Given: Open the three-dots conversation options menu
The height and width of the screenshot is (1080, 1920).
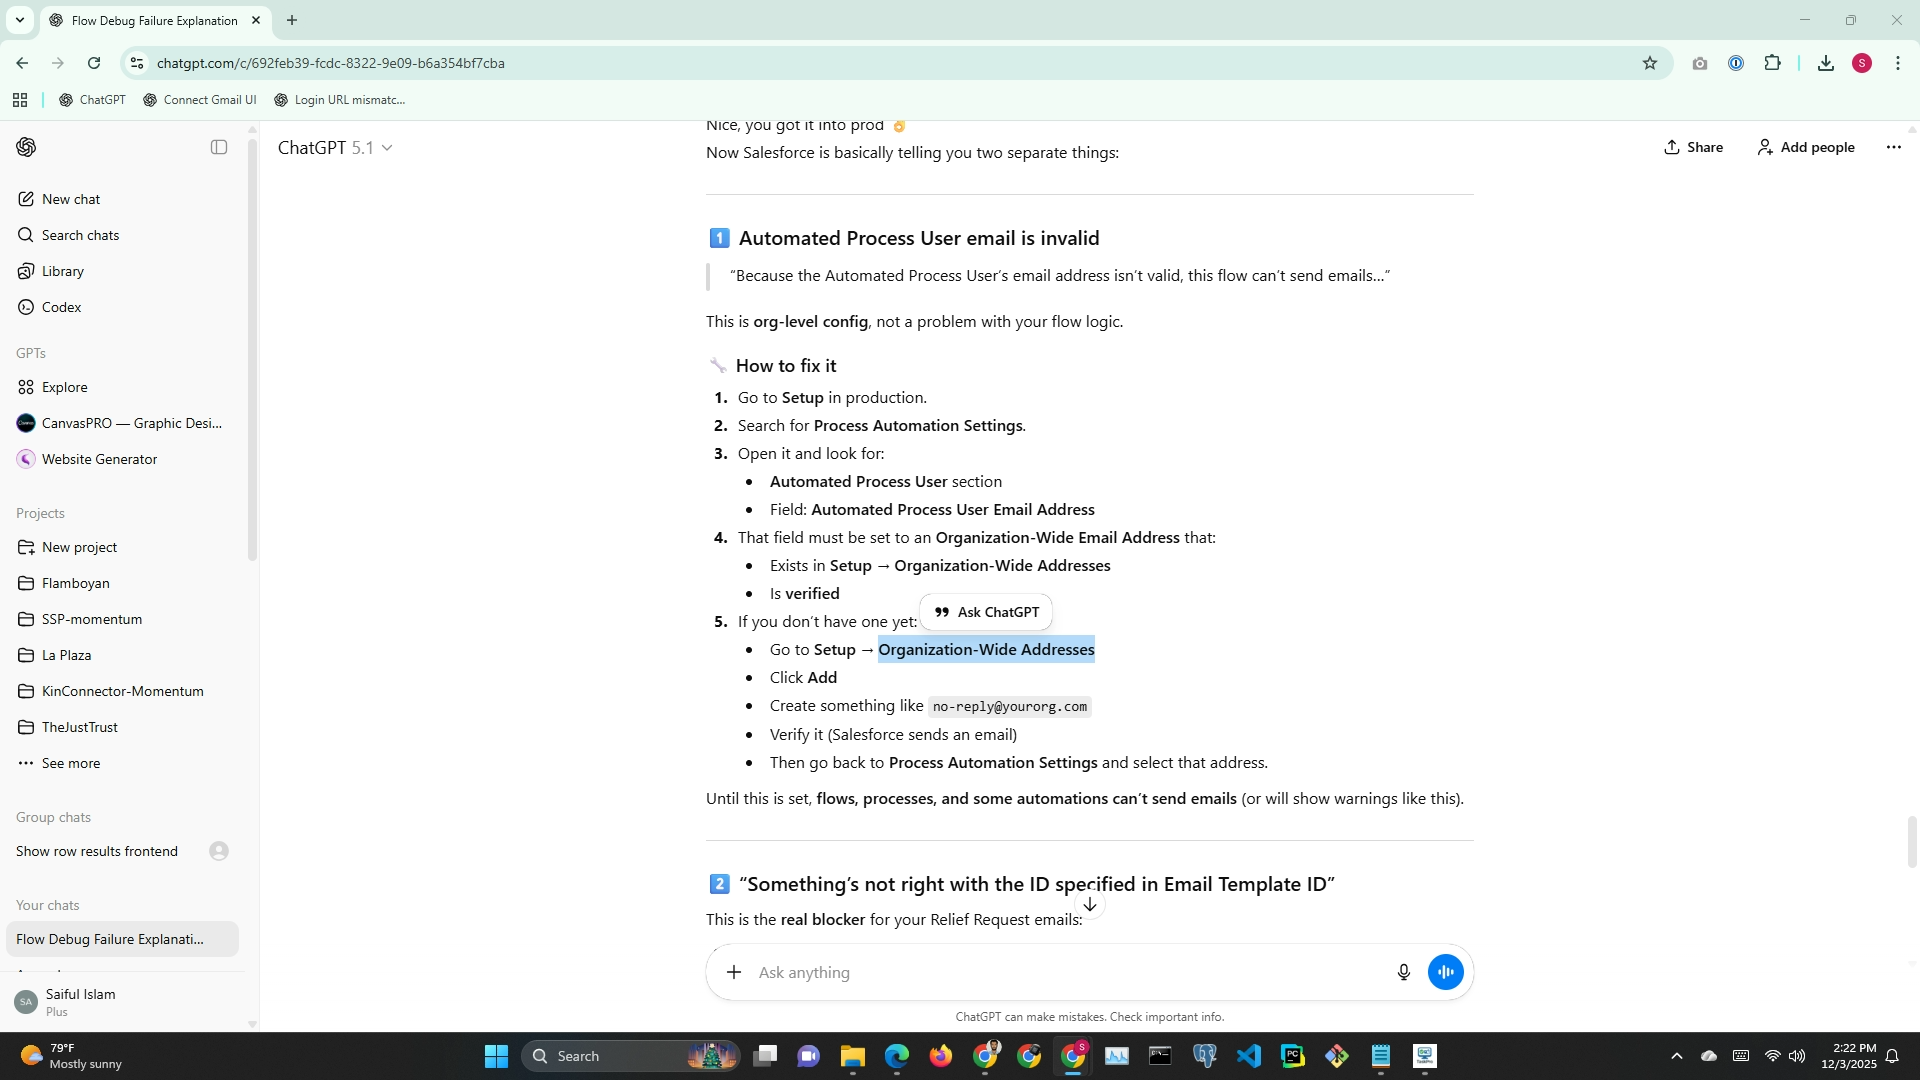Looking at the screenshot, I should pyautogui.click(x=1893, y=147).
